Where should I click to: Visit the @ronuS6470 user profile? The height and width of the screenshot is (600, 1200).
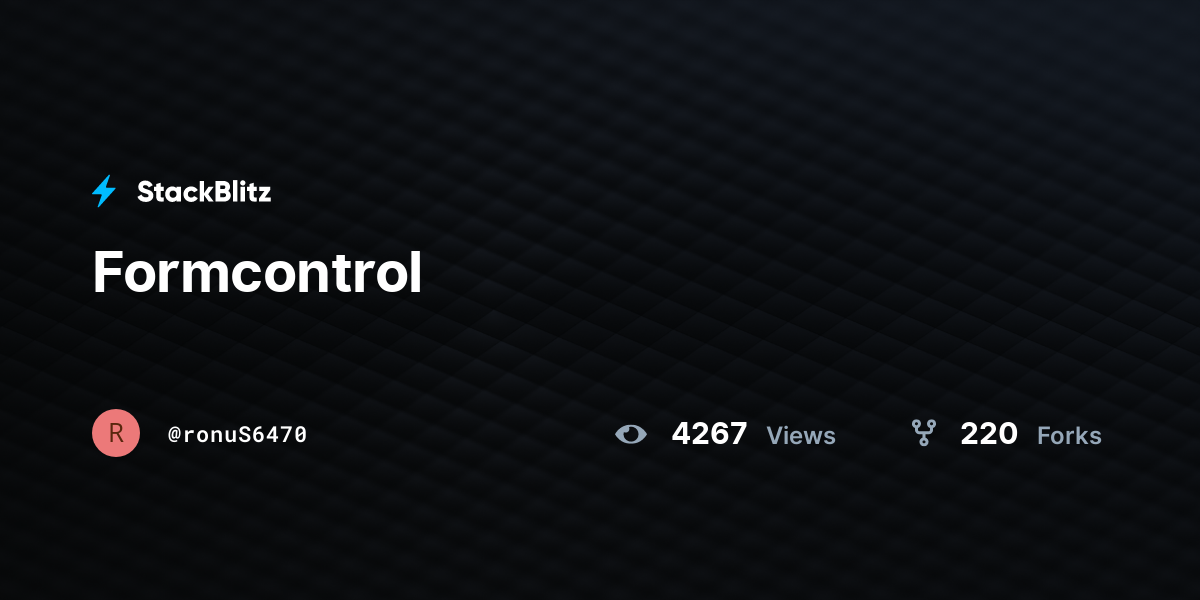[237, 434]
